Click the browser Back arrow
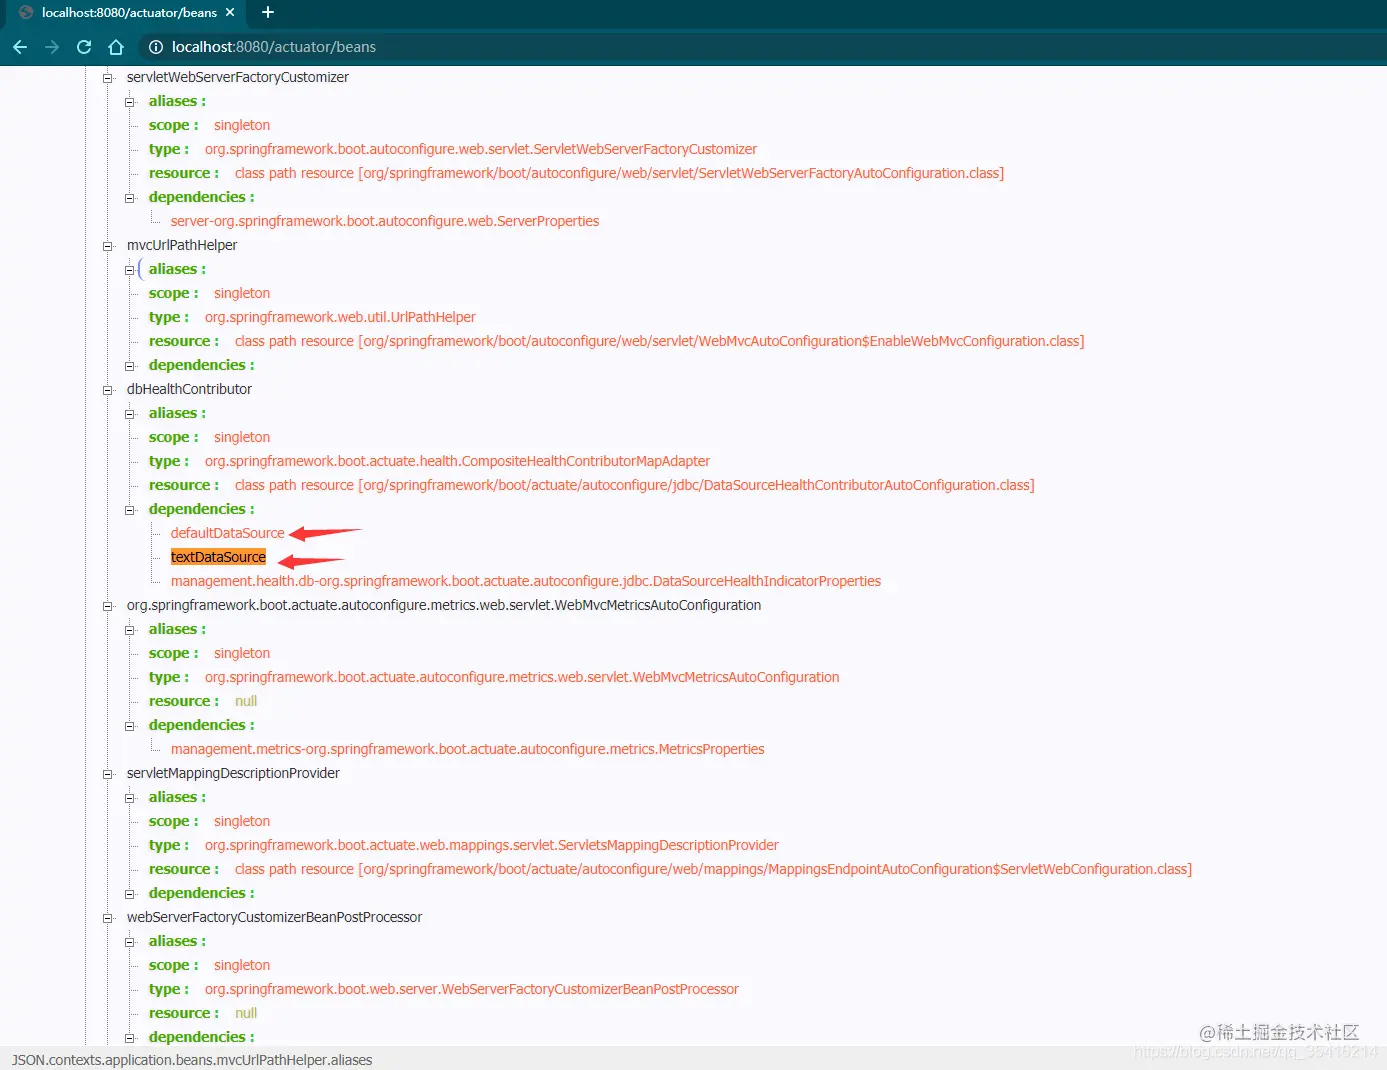 tap(20, 47)
